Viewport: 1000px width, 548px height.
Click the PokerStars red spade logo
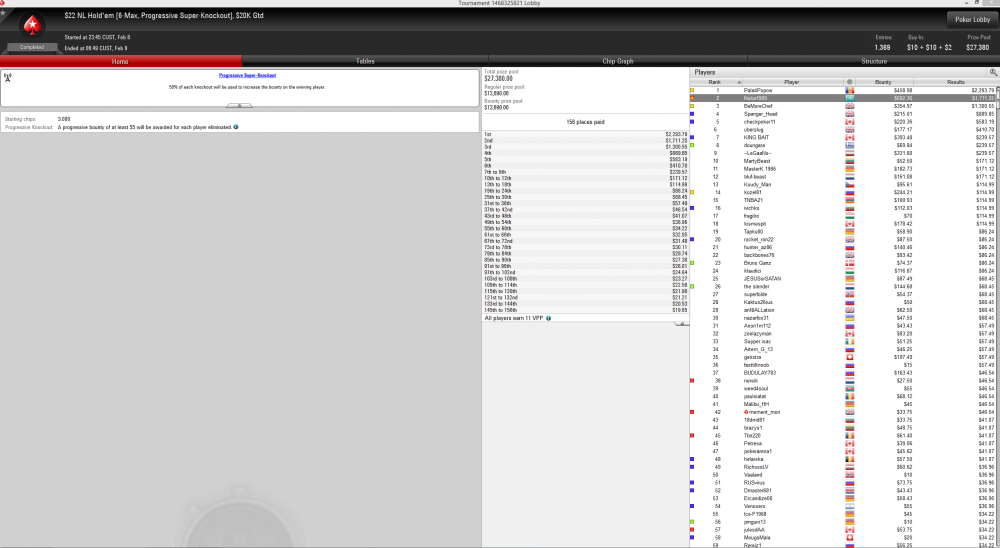(33, 26)
